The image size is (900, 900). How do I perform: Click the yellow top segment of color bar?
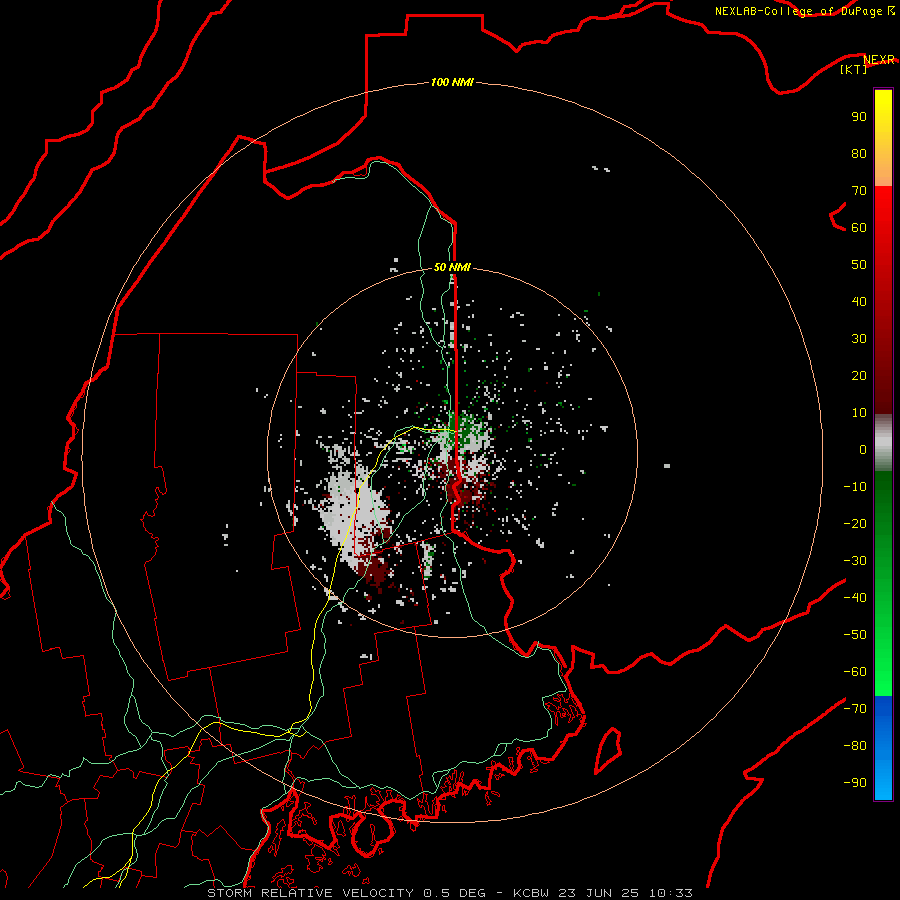click(x=883, y=138)
